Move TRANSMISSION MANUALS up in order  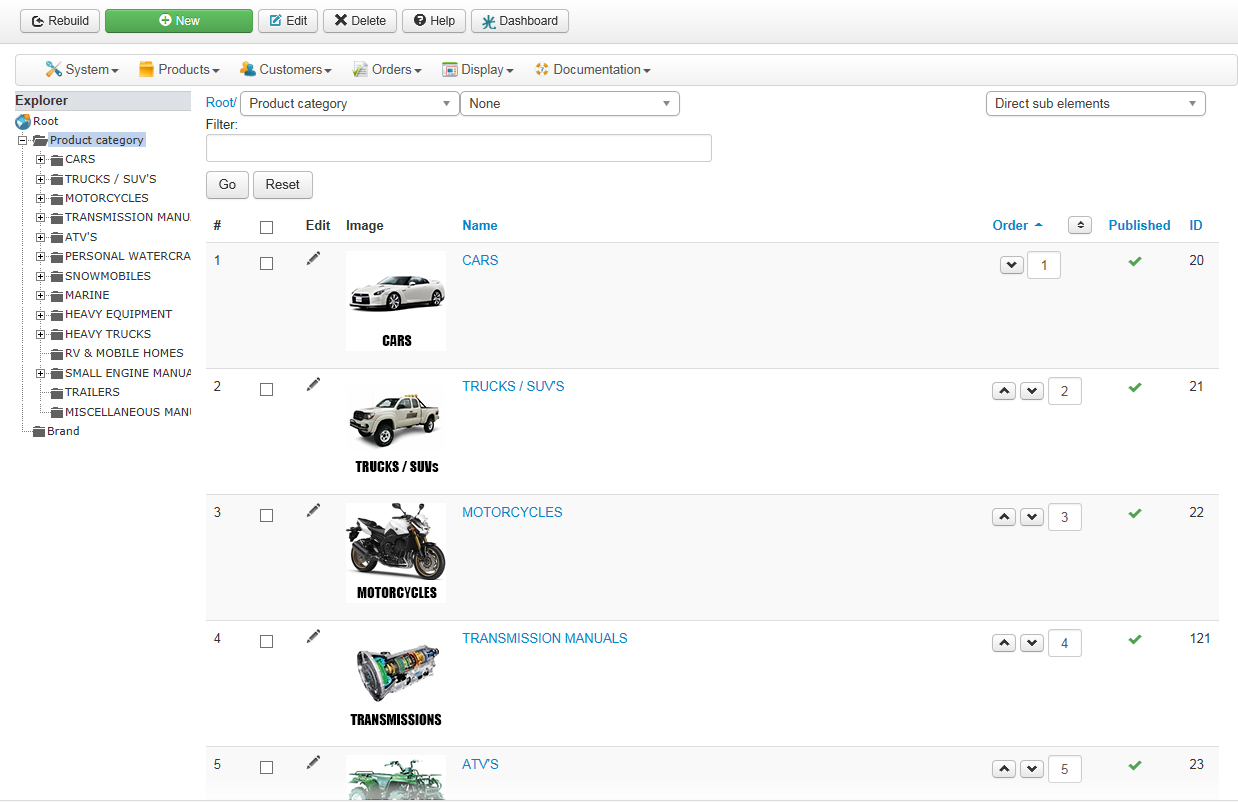point(1004,643)
